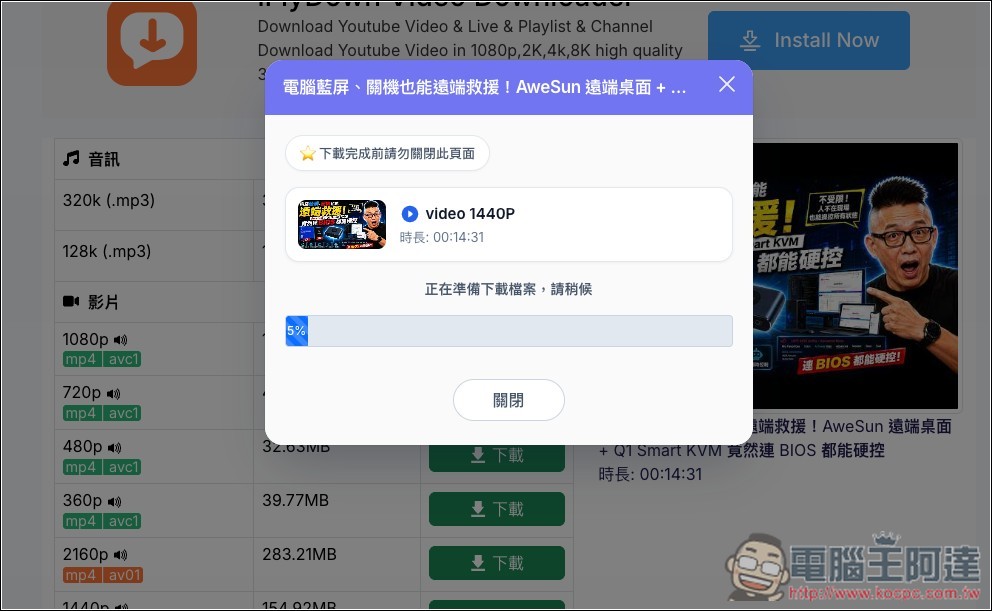The image size is (992, 611).
Task: Click the star icon in the notice pill
Action: pyautogui.click(x=307, y=154)
